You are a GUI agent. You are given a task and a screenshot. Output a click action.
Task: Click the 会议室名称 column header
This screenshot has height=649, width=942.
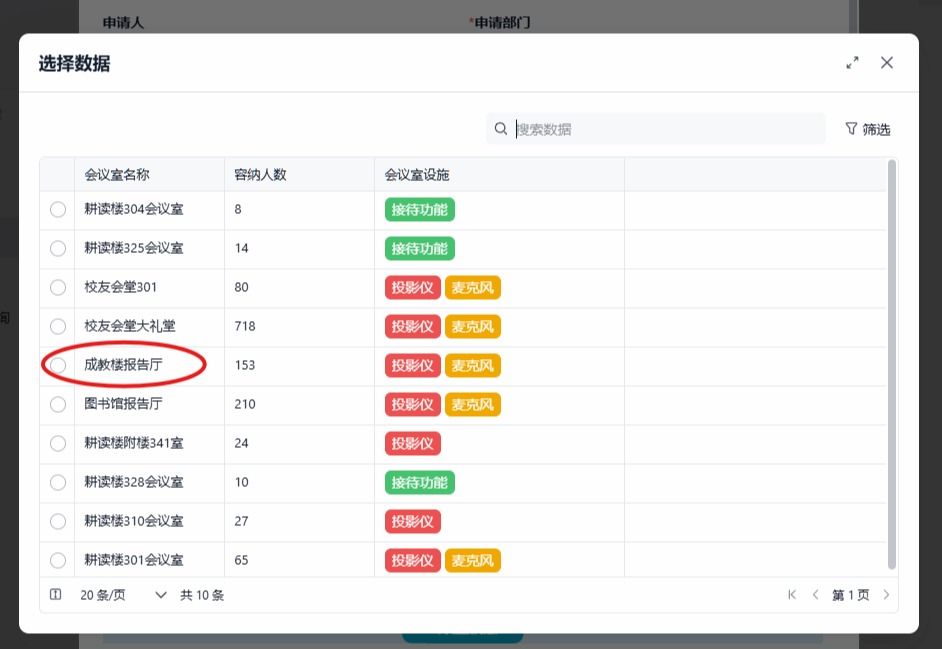point(150,175)
